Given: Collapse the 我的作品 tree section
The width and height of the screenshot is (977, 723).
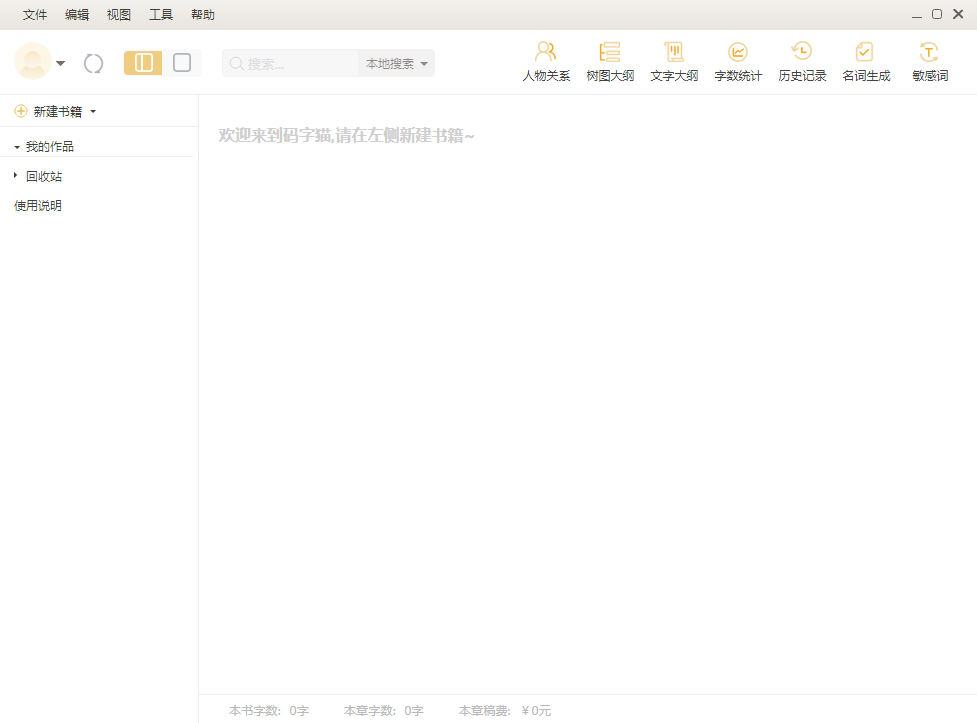Looking at the screenshot, I should (17, 147).
